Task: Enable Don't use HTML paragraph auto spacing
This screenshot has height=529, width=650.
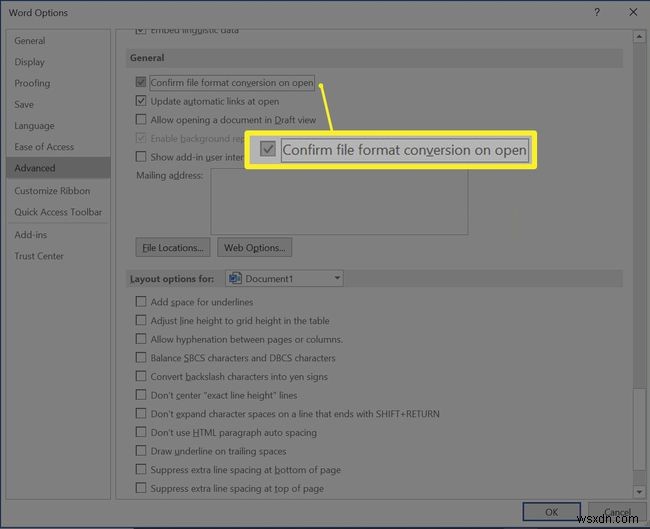Action: [141, 432]
